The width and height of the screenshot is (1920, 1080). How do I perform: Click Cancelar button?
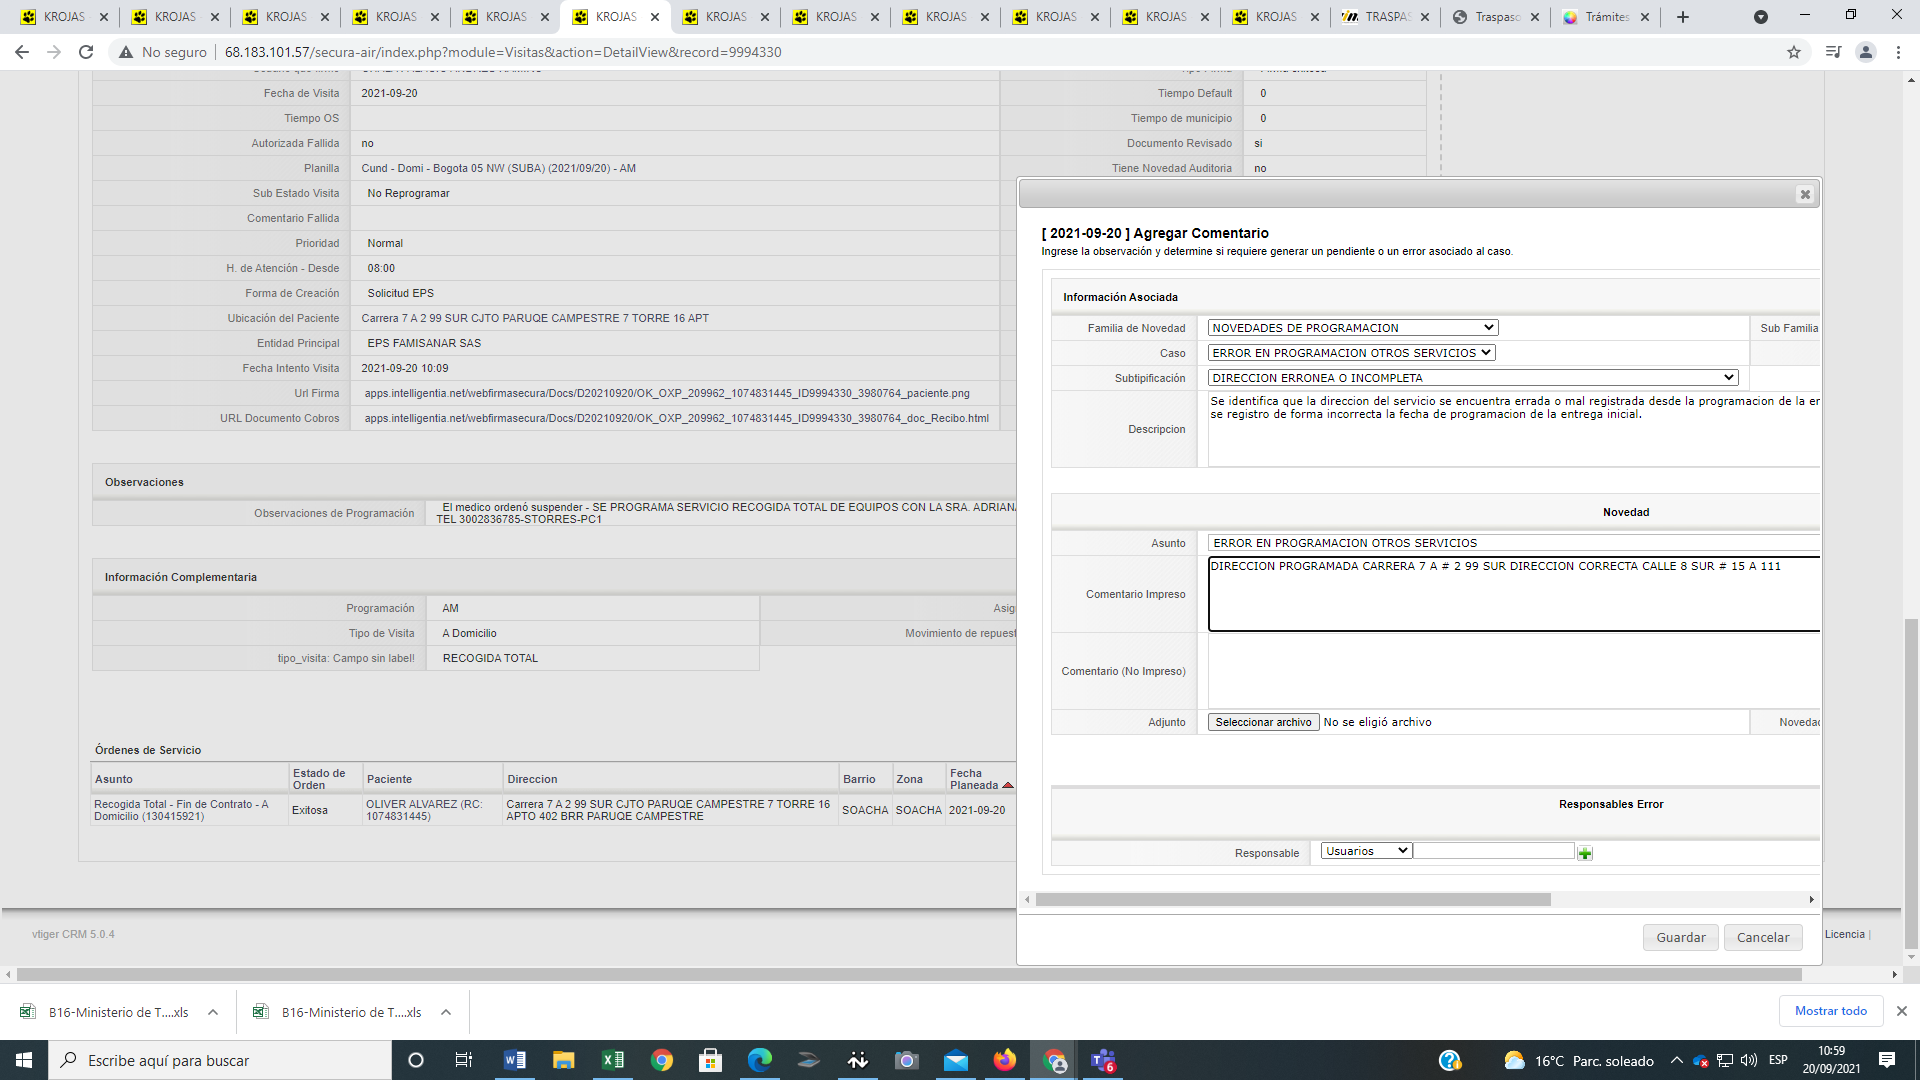[x=1763, y=937]
